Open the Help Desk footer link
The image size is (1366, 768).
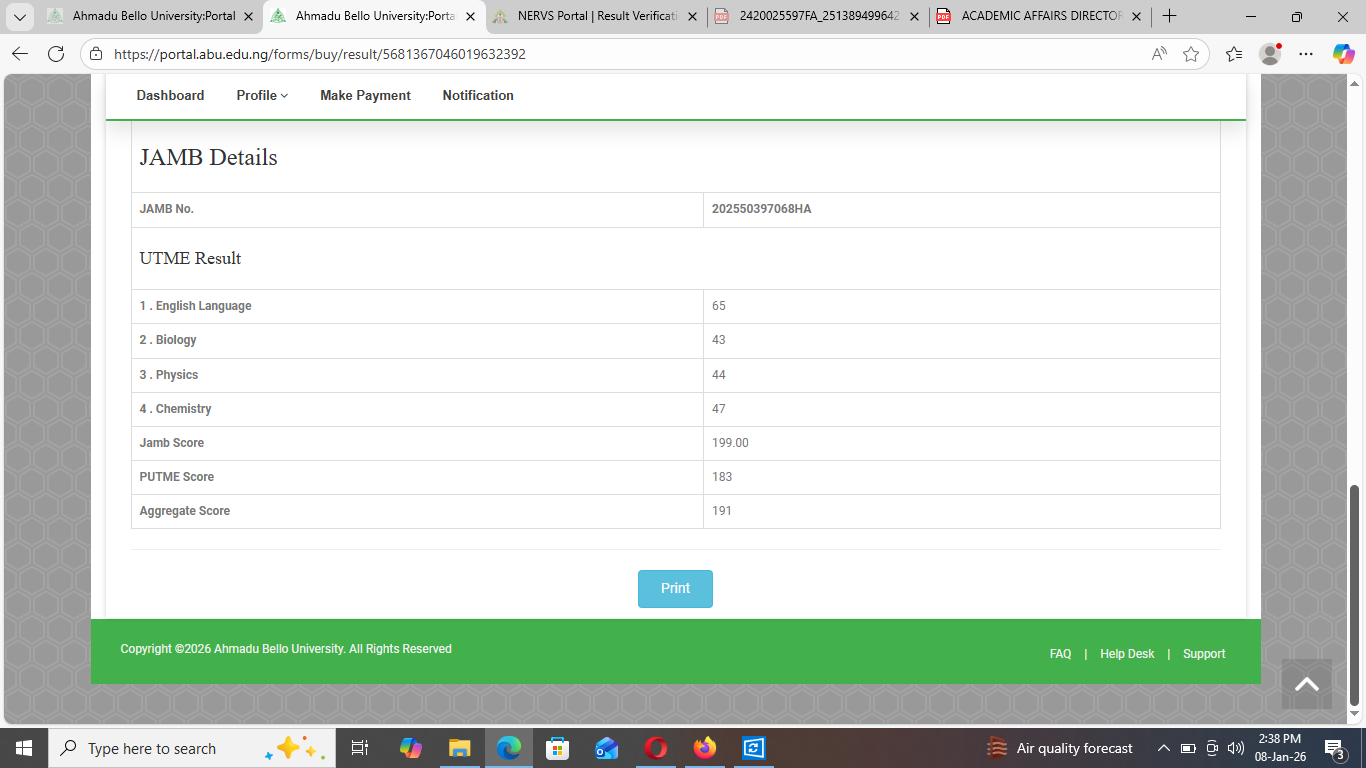click(x=1127, y=654)
